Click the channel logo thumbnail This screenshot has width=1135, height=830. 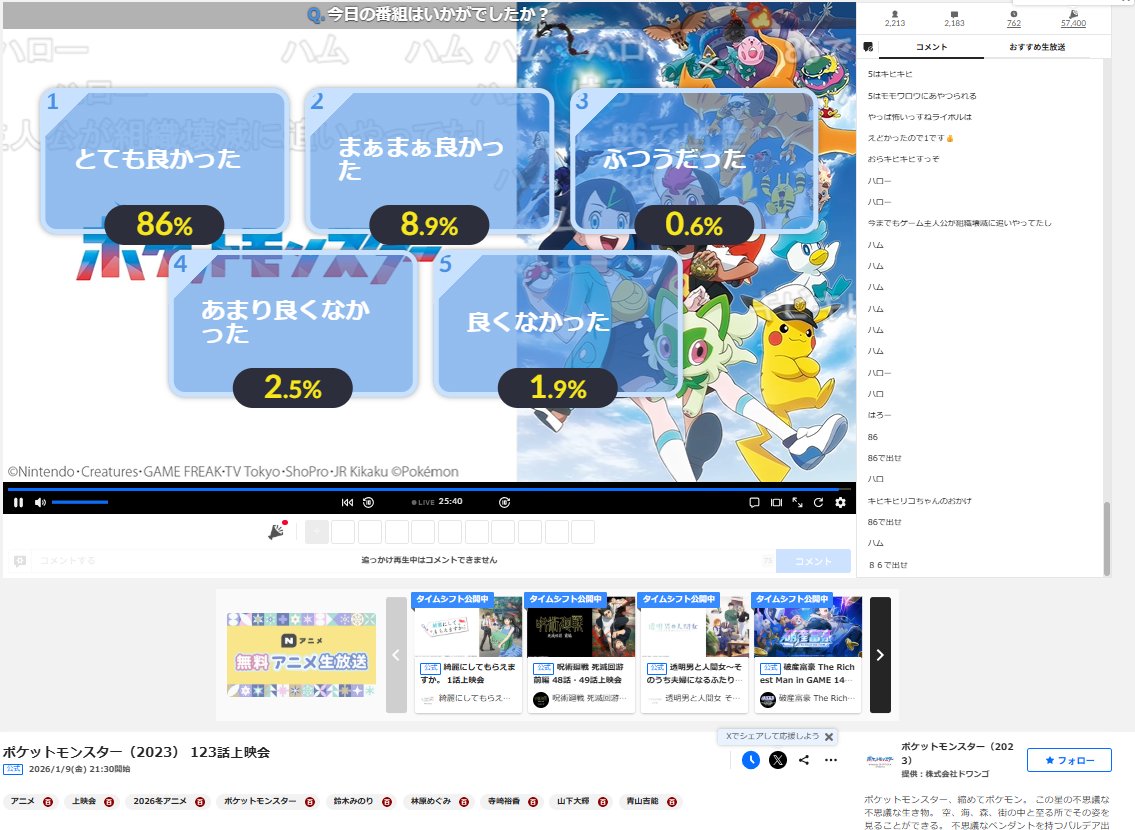click(879, 760)
